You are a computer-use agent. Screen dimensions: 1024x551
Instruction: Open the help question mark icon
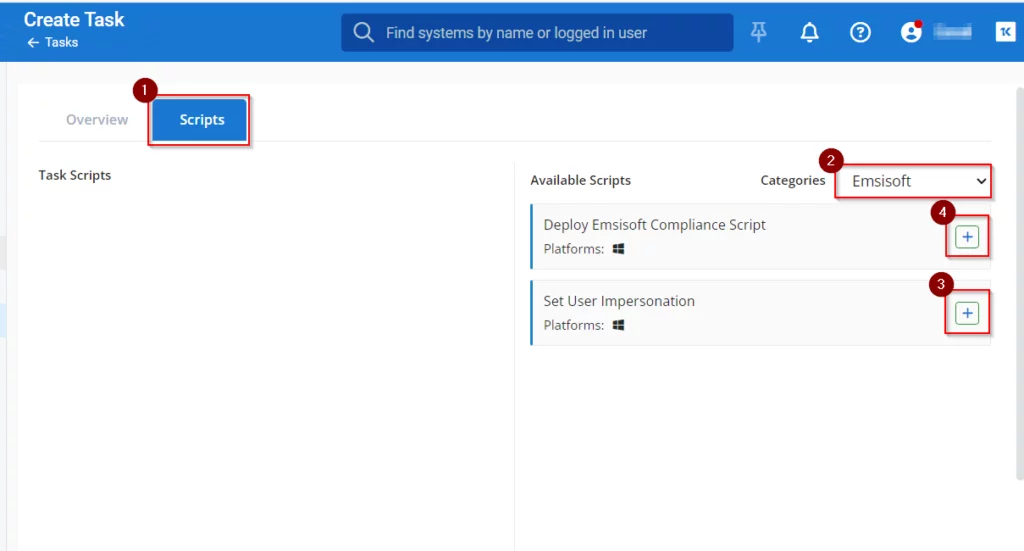pos(860,33)
